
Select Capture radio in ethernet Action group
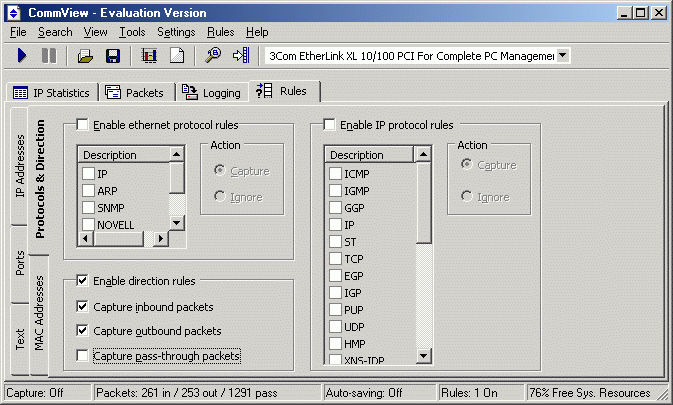(x=220, y=170)
